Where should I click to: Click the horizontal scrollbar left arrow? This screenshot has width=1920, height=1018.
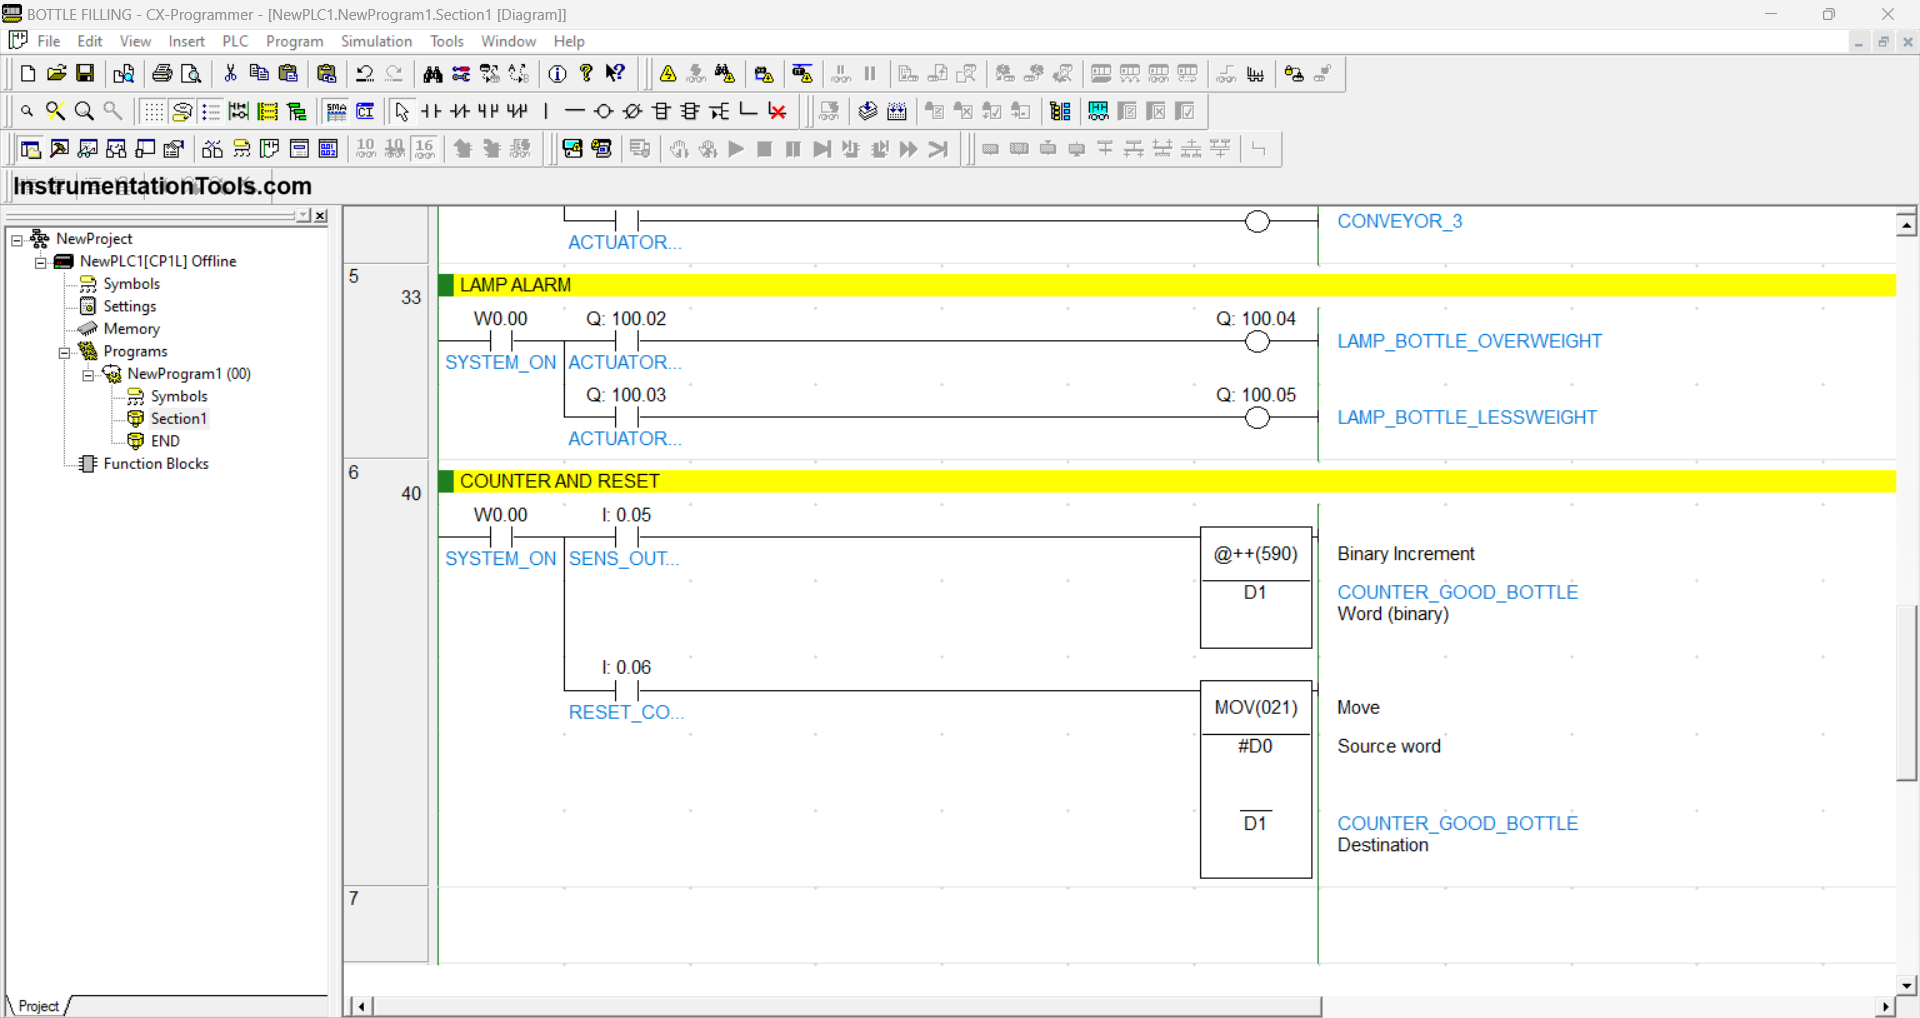[361, 1006]
